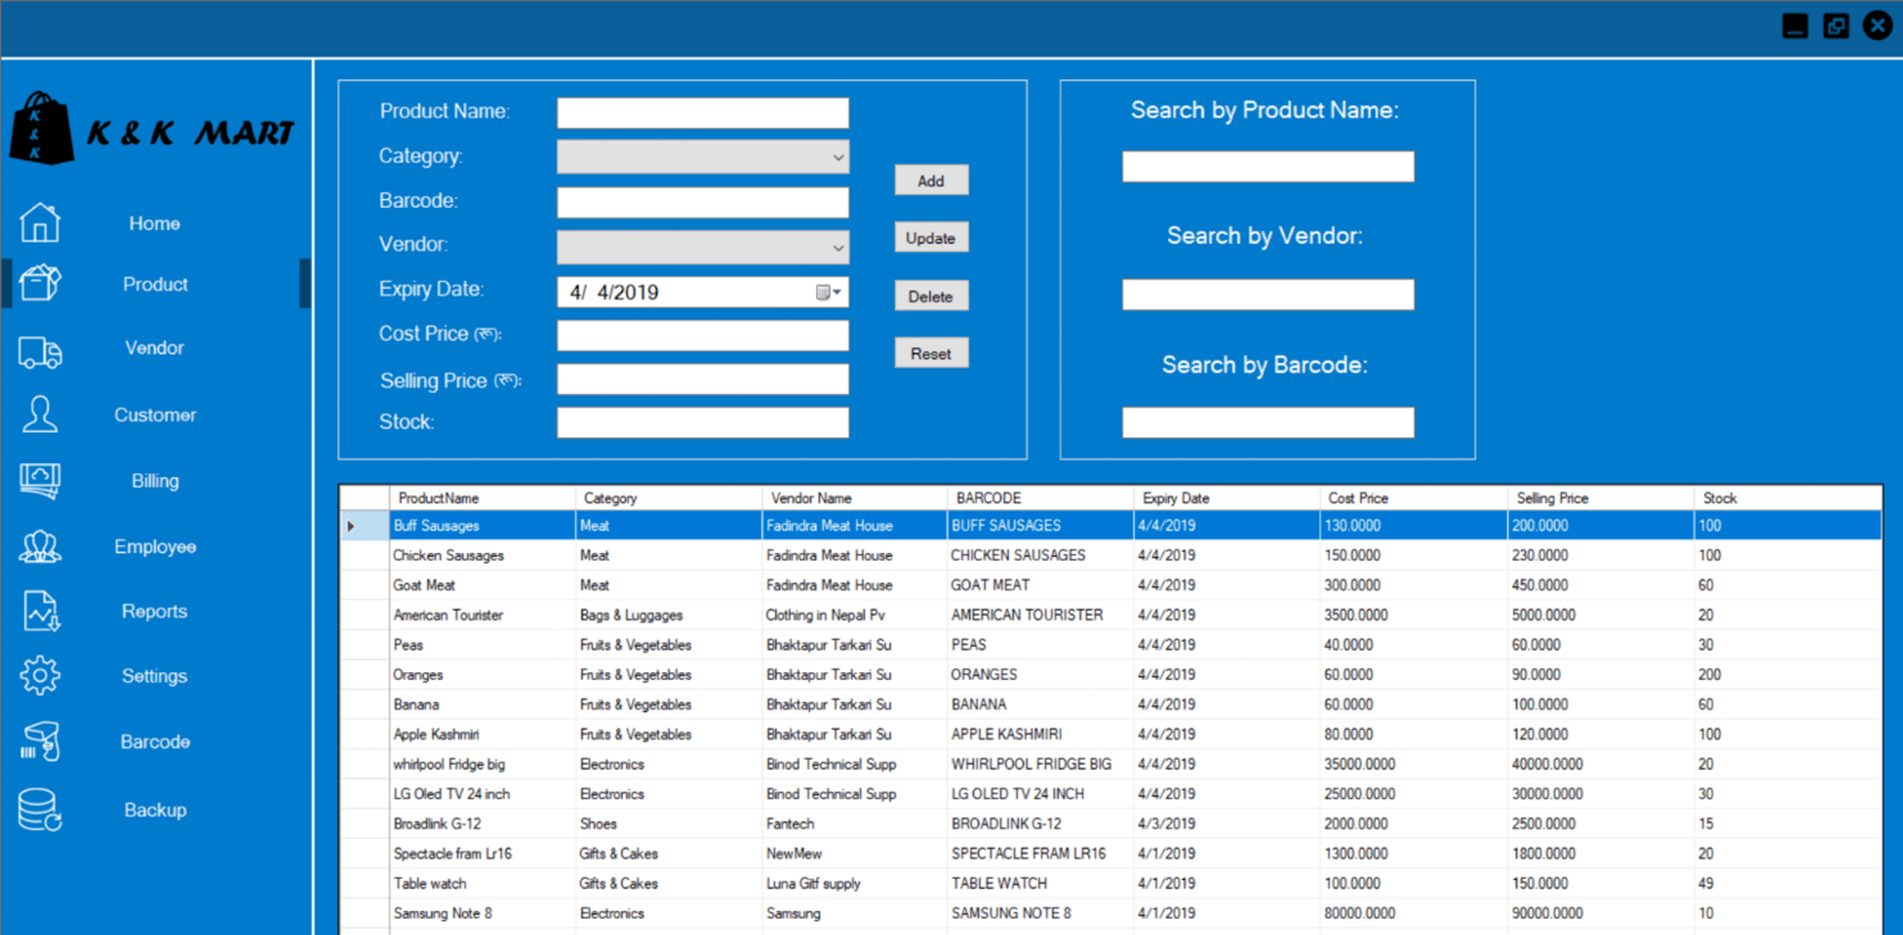Click the Settings gear icon

click(x=40, y=676)
